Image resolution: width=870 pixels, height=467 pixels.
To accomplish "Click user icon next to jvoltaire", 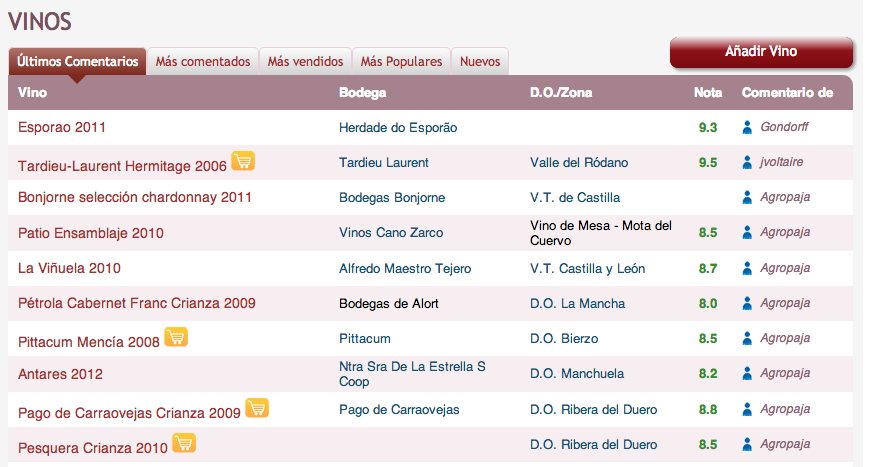I will pos(747,162).
